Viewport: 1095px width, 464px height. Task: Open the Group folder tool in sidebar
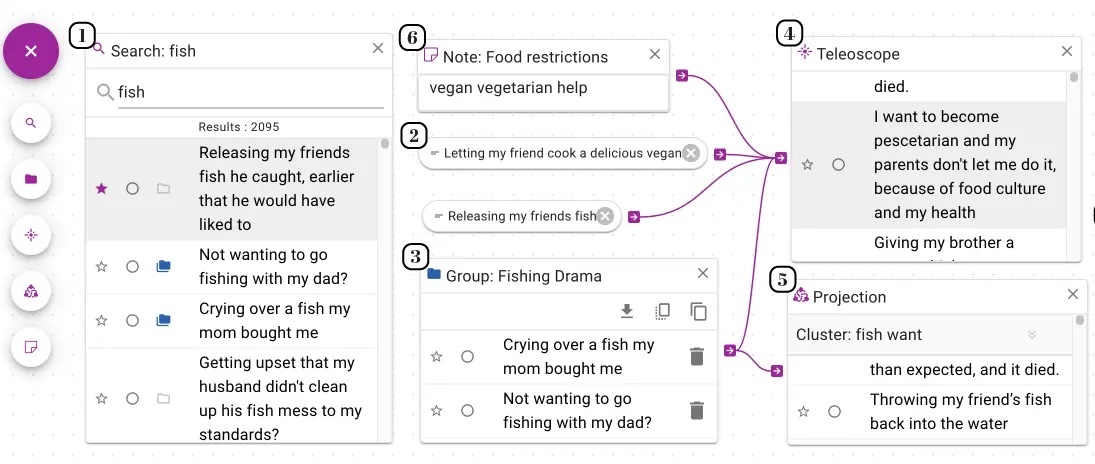(x=31, y=179)
